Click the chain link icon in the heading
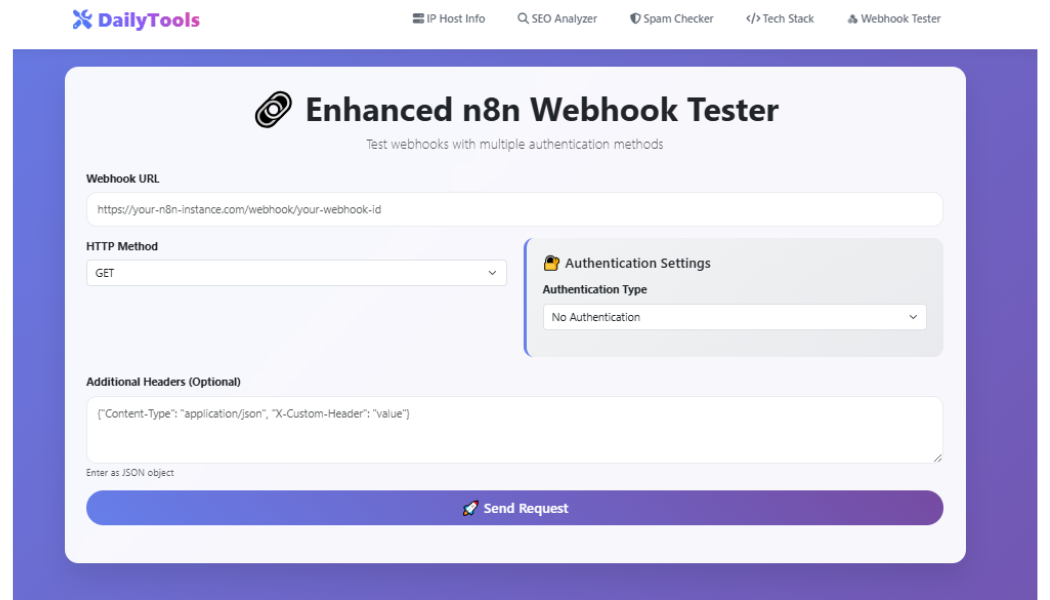The height and width of the screenshot is (600, 1050). point(273,110)
